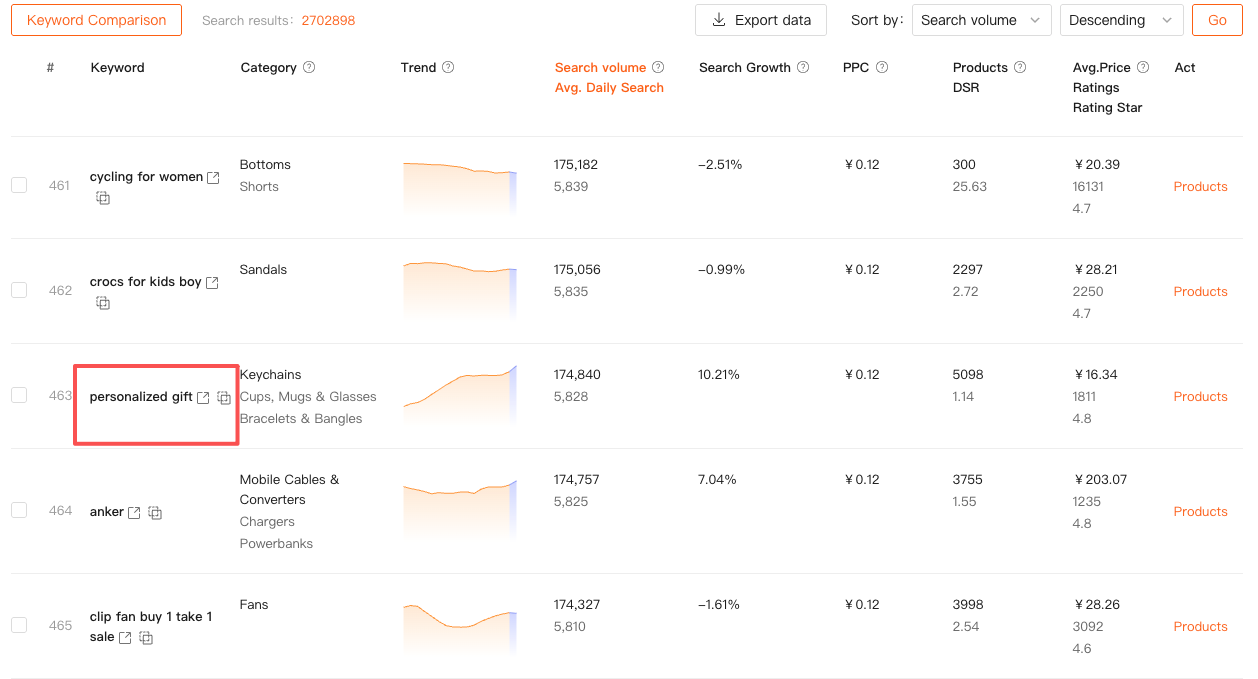Screen dimensions: 1258x679
Task: Open Products link for crocs for kids boy
Action: tap(1200, 292)
